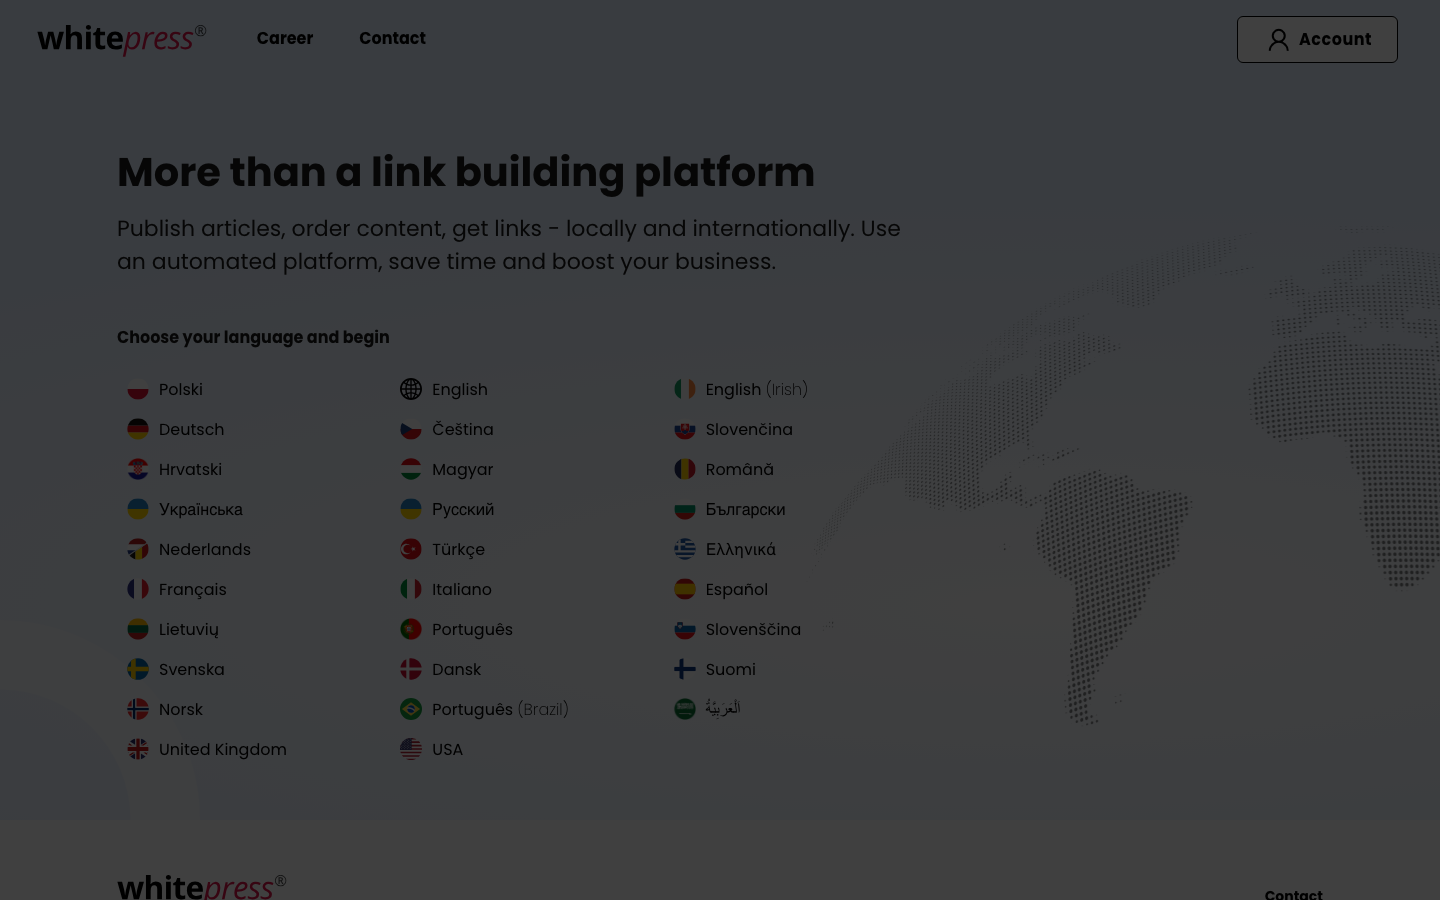Select Ελληνικά text link
This screenshot has height=900, width=1440.
point(741,549)
